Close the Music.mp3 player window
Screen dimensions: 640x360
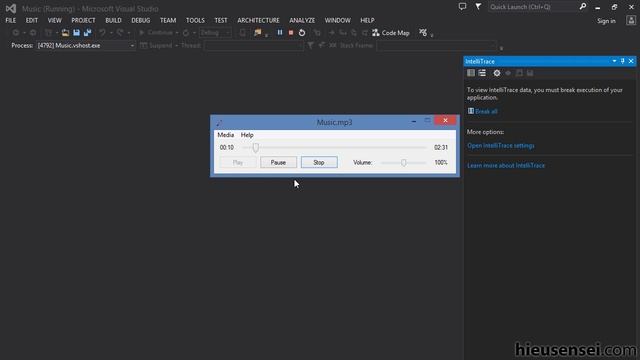click(445, 120)
